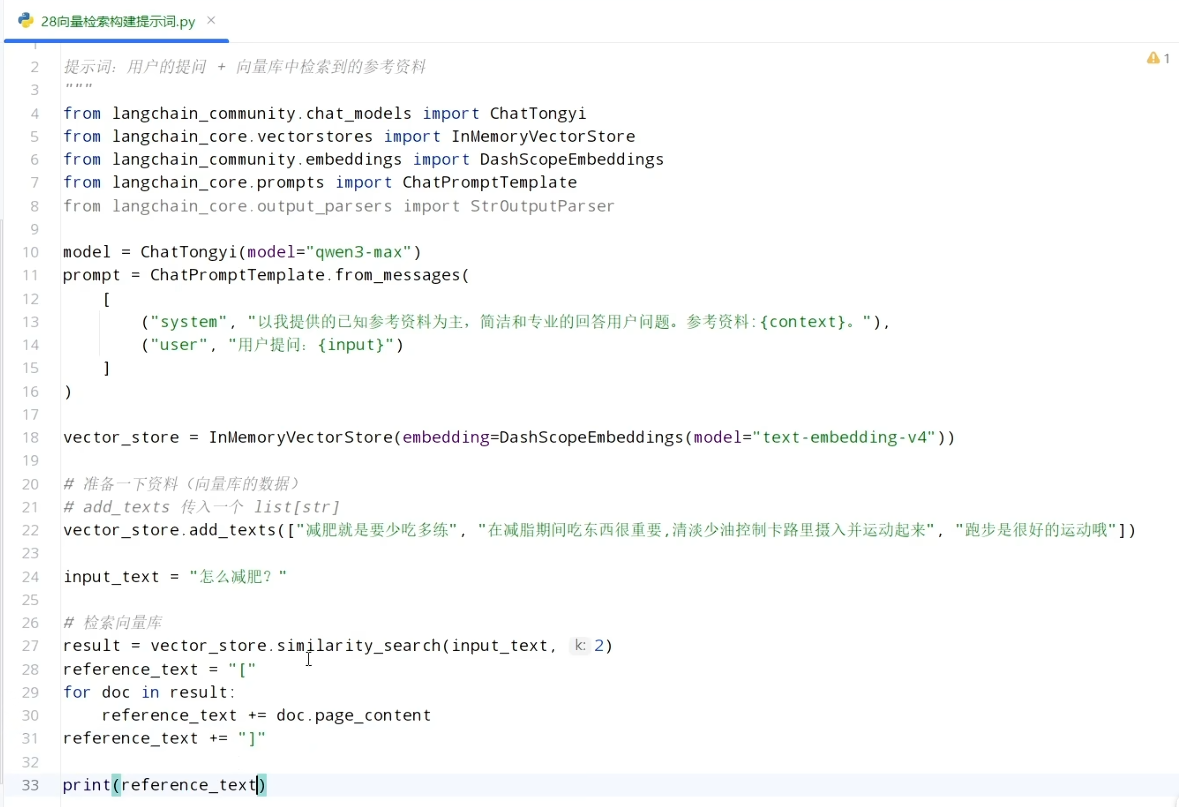
Task: Click the similarity_search method name
Action: pos(359,646)
